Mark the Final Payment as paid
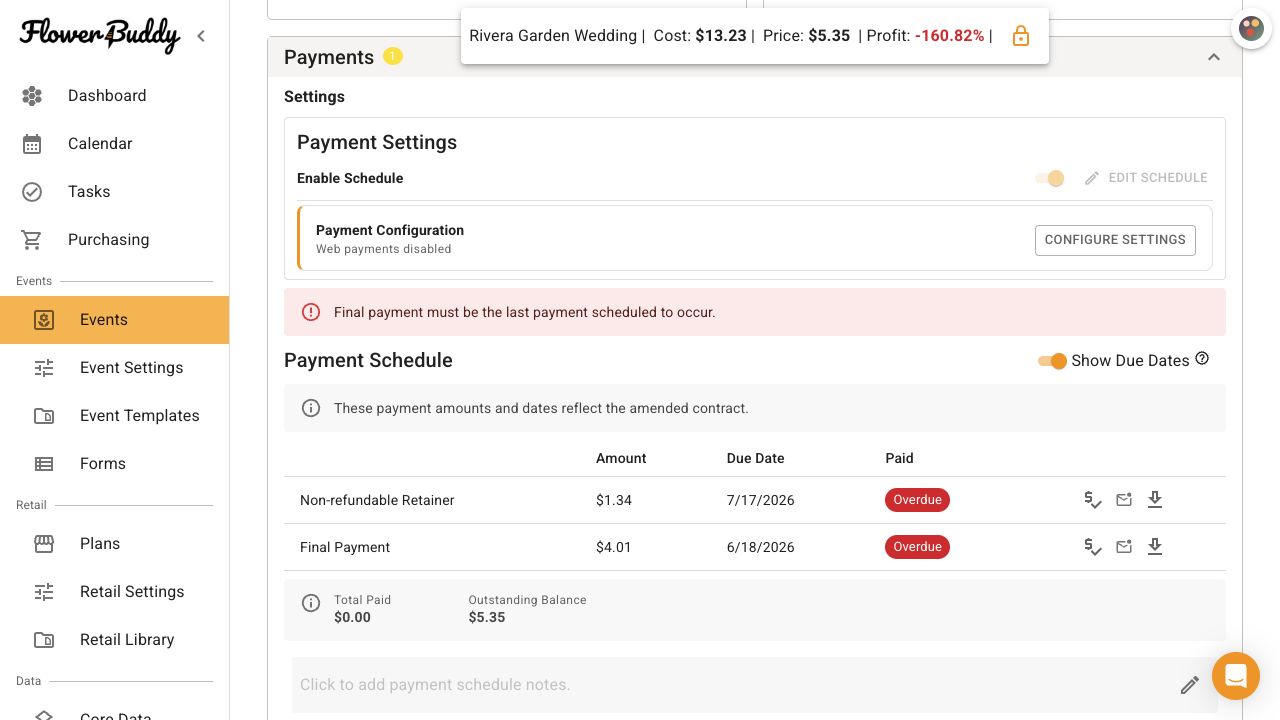 (1093, 547)
